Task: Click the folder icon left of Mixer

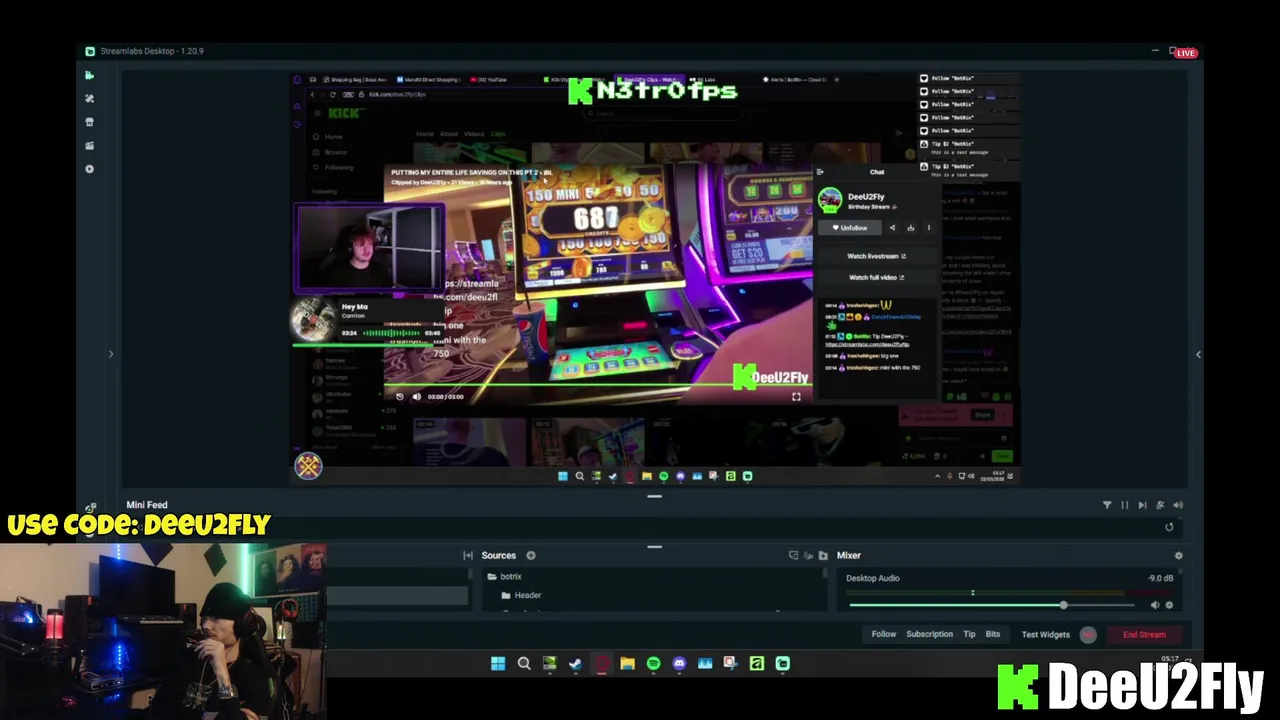Action: pyautogui.click(x=823, y=555)
